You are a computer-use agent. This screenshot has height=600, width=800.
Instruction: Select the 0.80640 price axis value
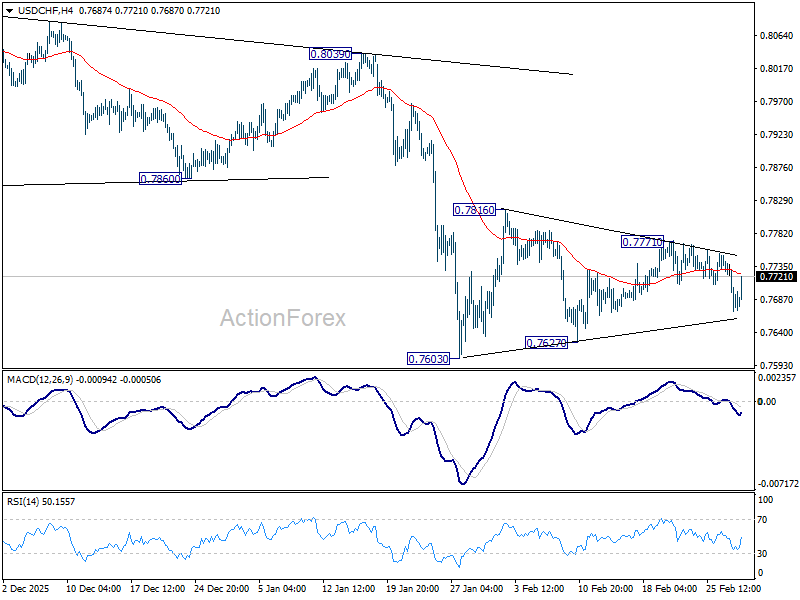point(777,36)
